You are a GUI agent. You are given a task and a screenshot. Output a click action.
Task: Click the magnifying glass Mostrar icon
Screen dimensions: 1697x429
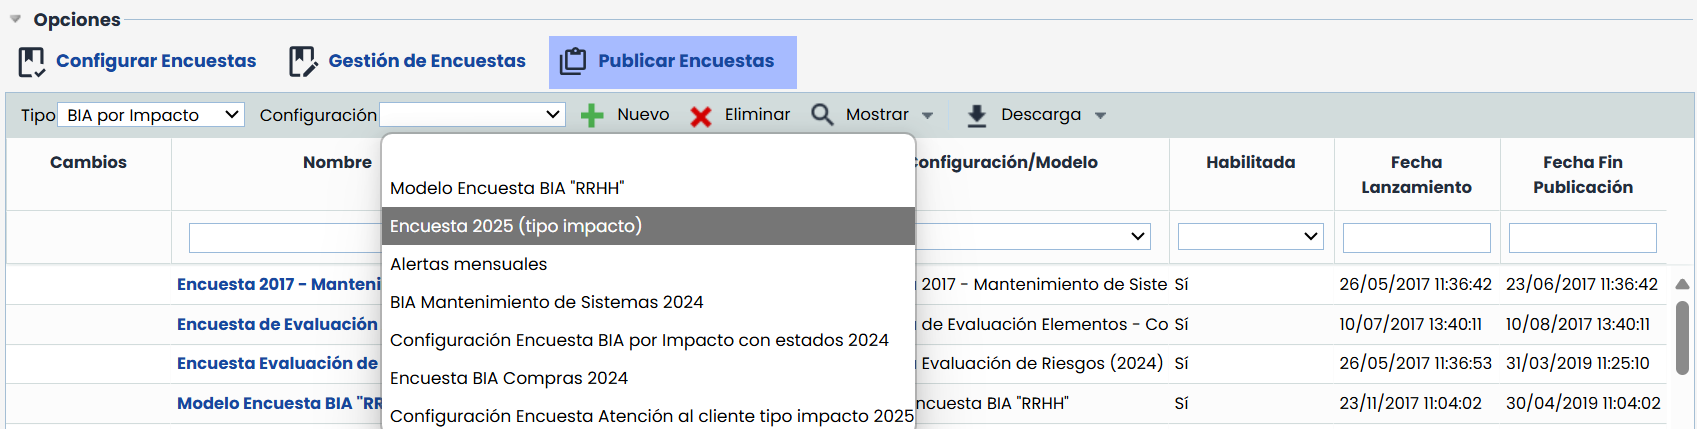(x=822, y=115)
